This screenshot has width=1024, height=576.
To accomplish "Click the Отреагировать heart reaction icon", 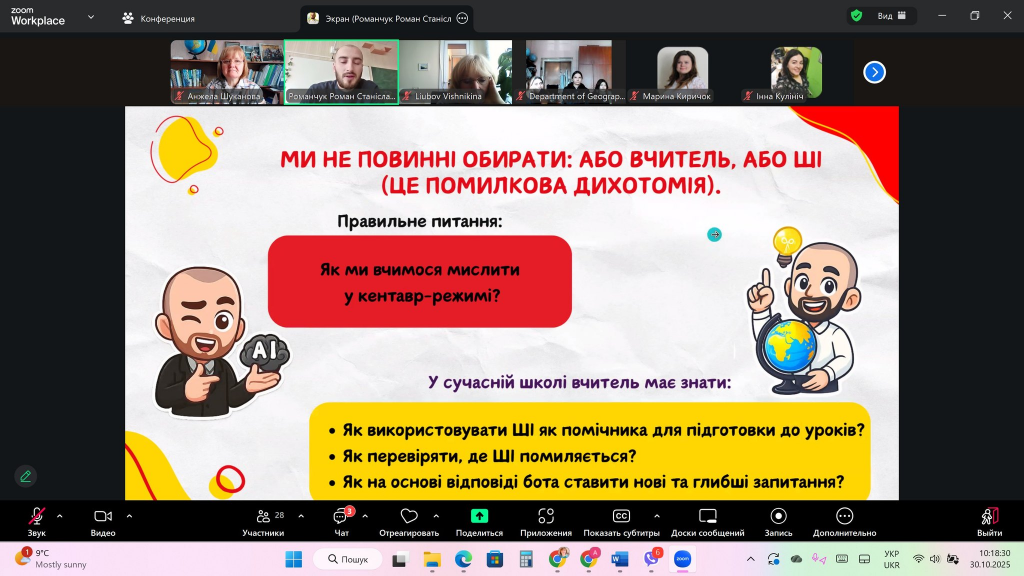I will click(x=408, y=517).
